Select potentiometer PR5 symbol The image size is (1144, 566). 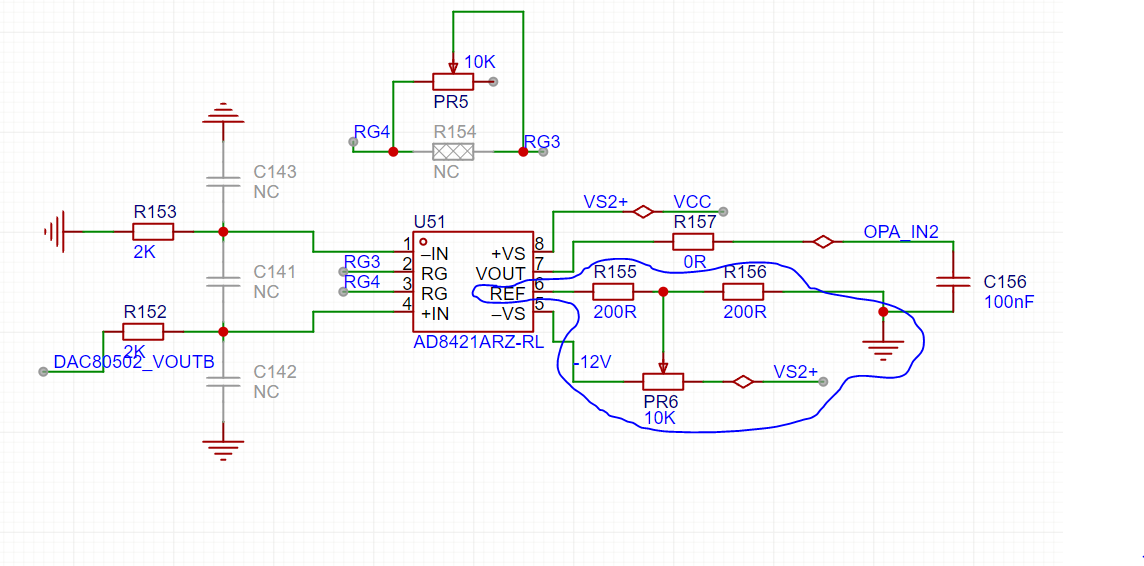click(x=454, y=81)
